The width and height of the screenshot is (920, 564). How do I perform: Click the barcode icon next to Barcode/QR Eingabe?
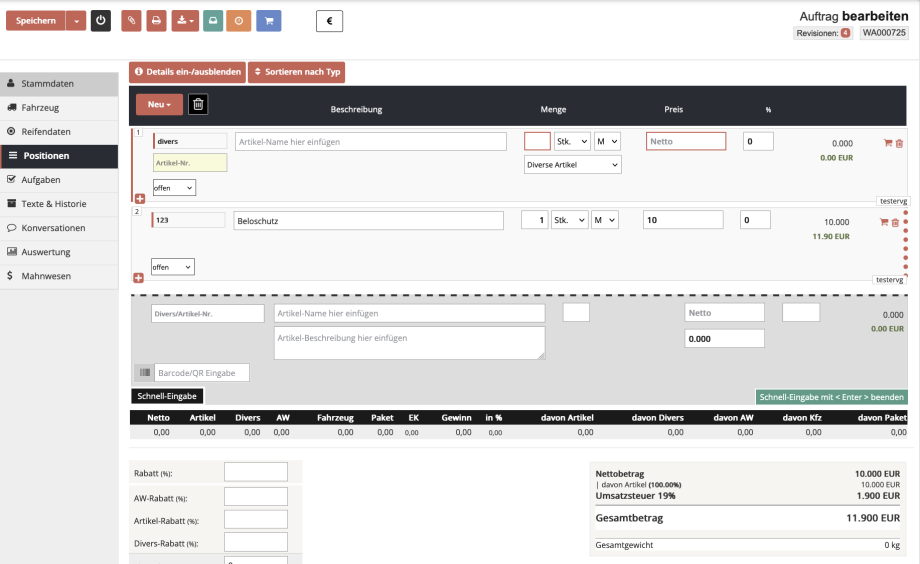click(x=143, y=373)
